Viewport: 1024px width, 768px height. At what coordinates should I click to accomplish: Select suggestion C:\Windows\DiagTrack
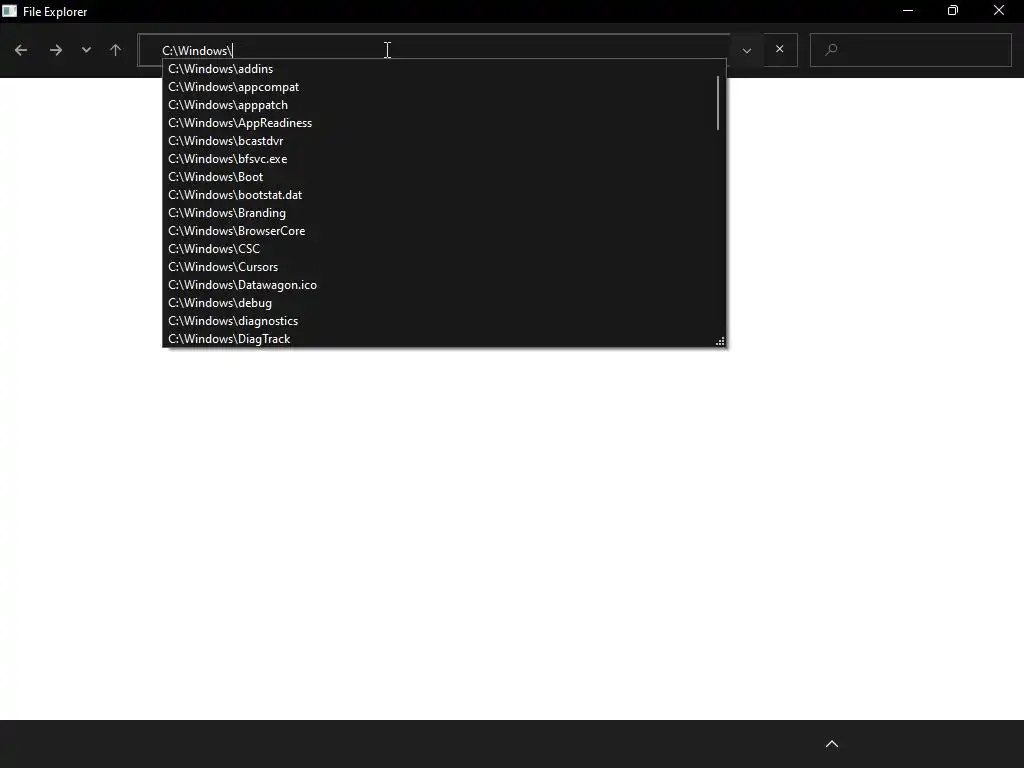point(444,338)
